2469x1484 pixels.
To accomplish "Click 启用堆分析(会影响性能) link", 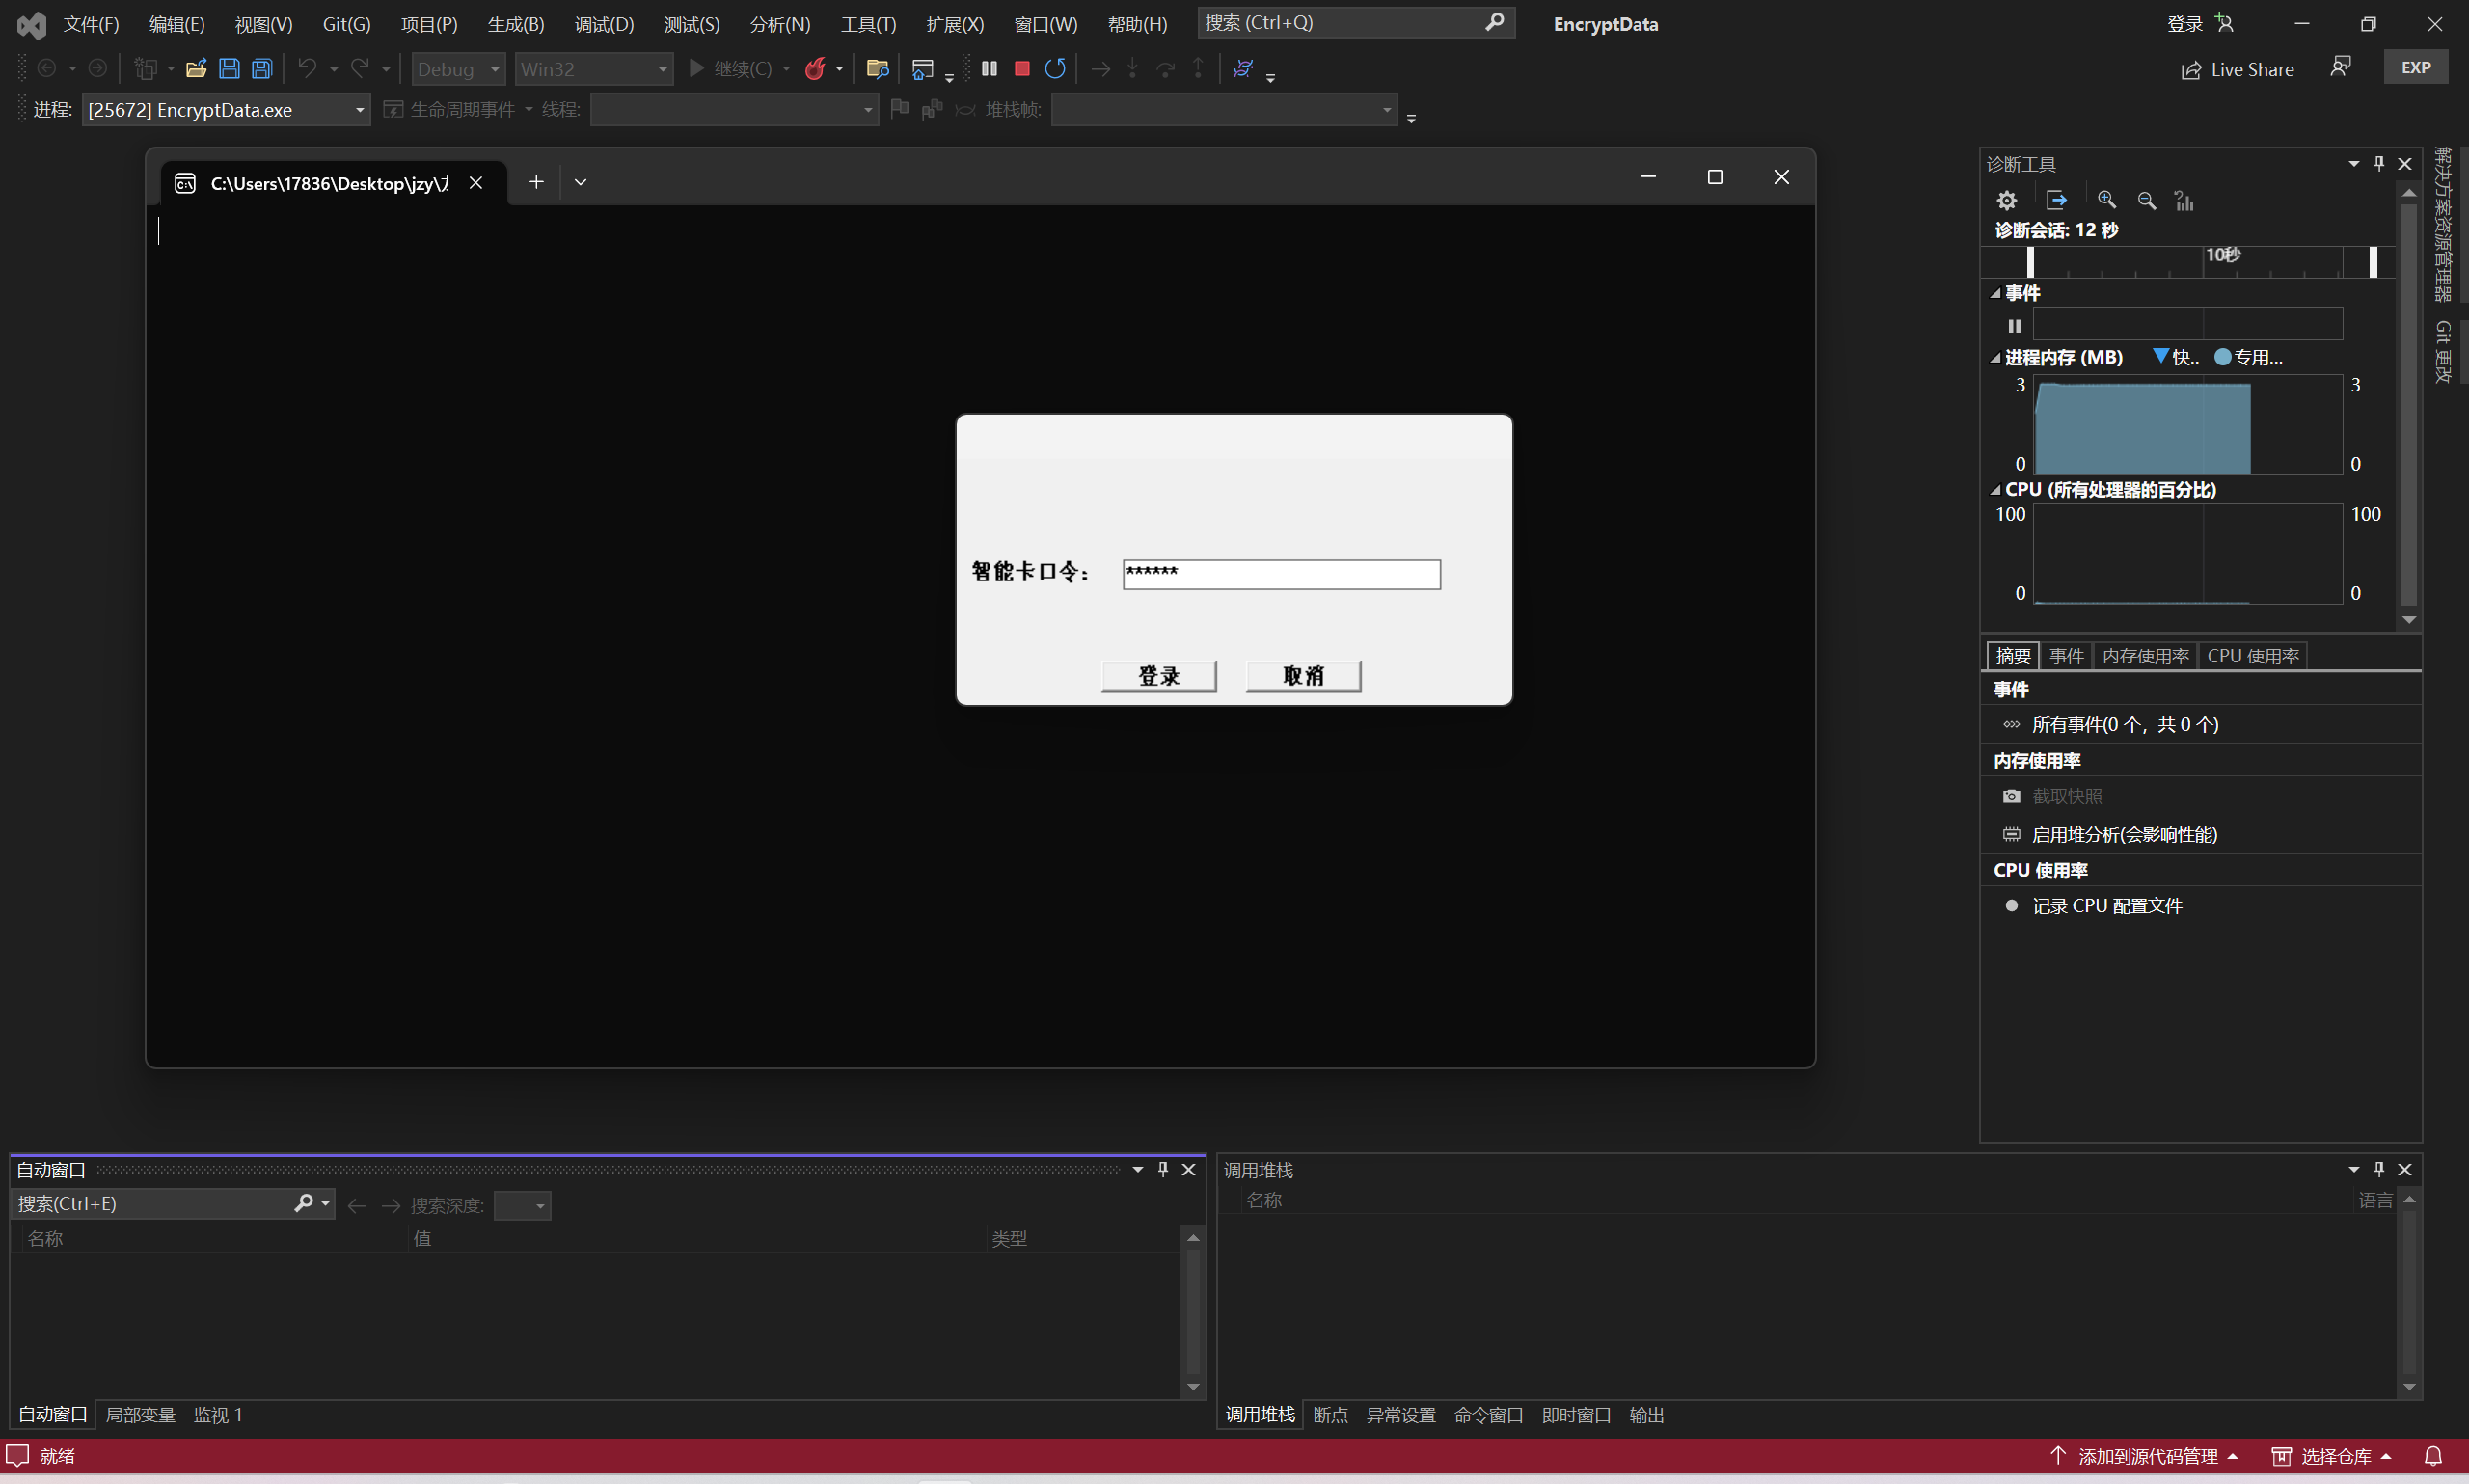I will (x=2124, y=834).
